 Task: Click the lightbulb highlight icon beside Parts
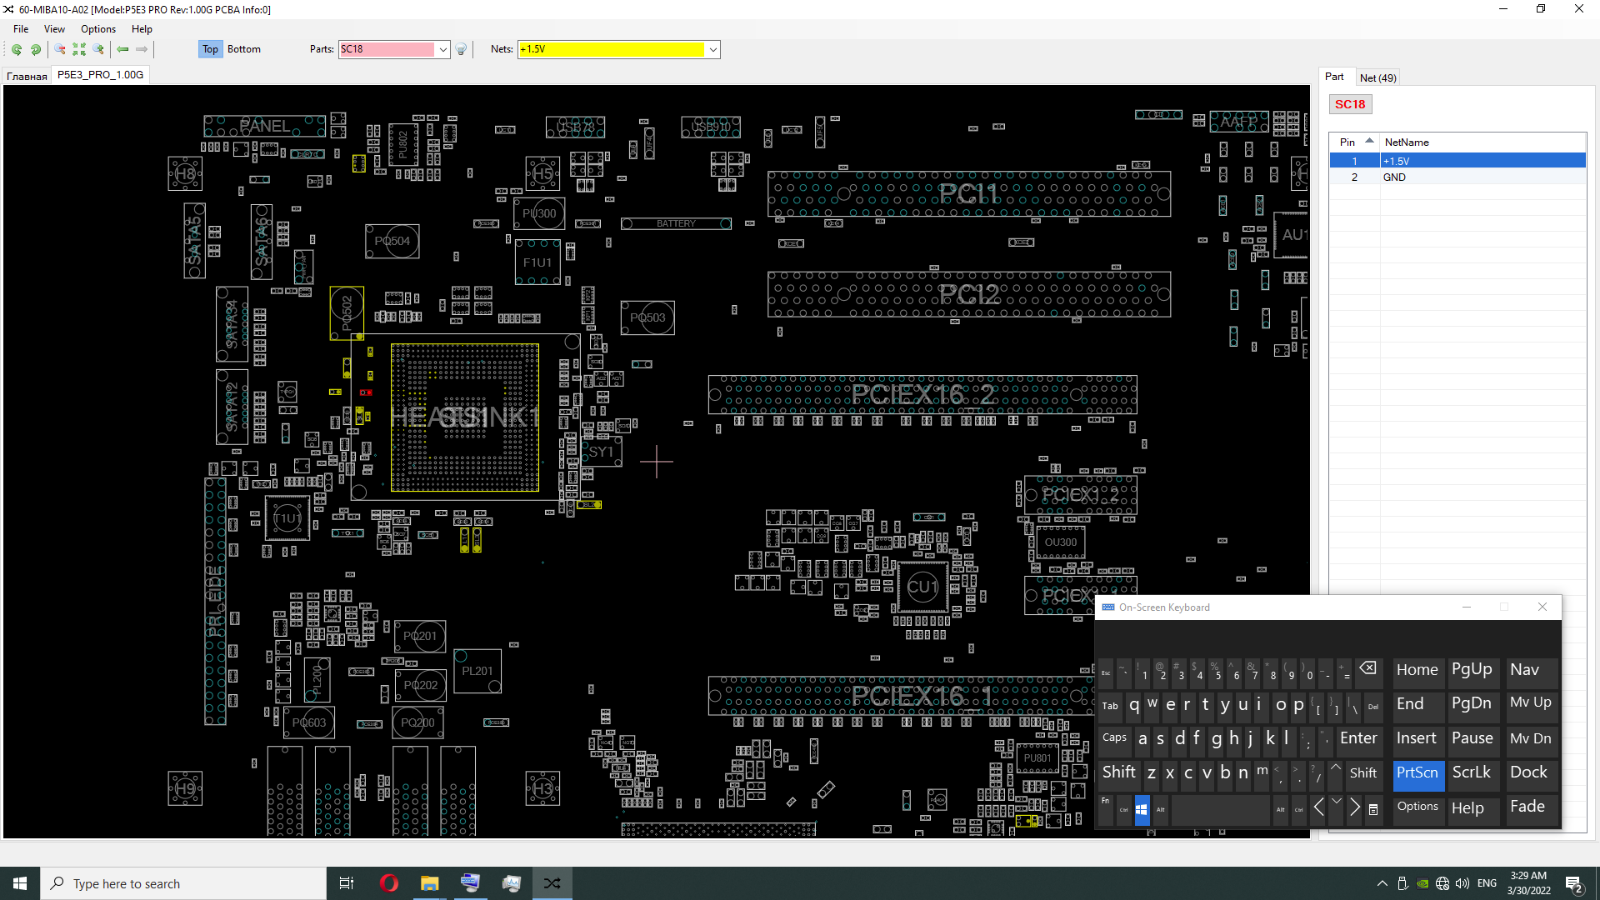click(461, 49)
